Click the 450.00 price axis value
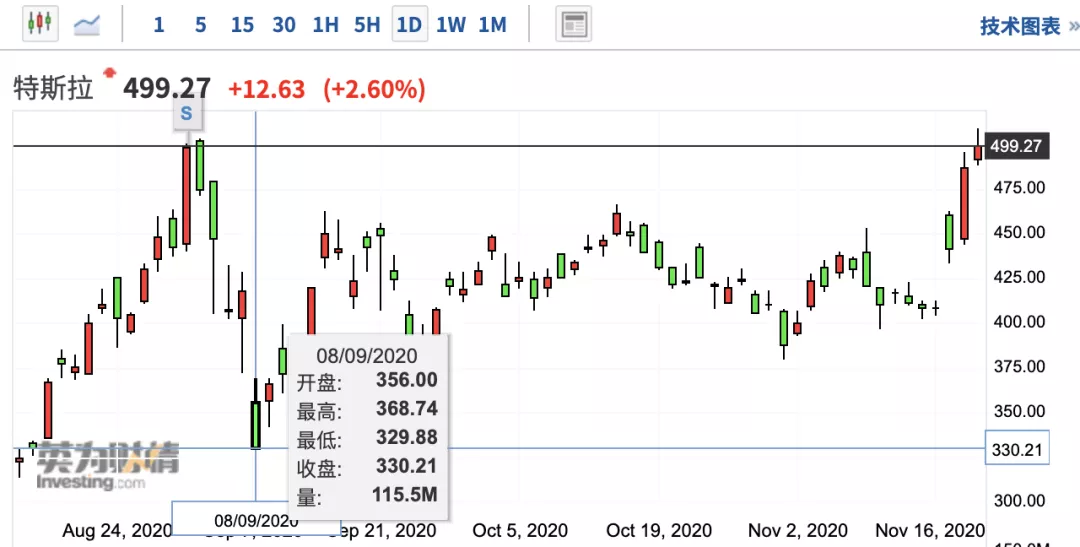Image resolution: width=1080 pixels, height=547 pixels. (1018, 232)
